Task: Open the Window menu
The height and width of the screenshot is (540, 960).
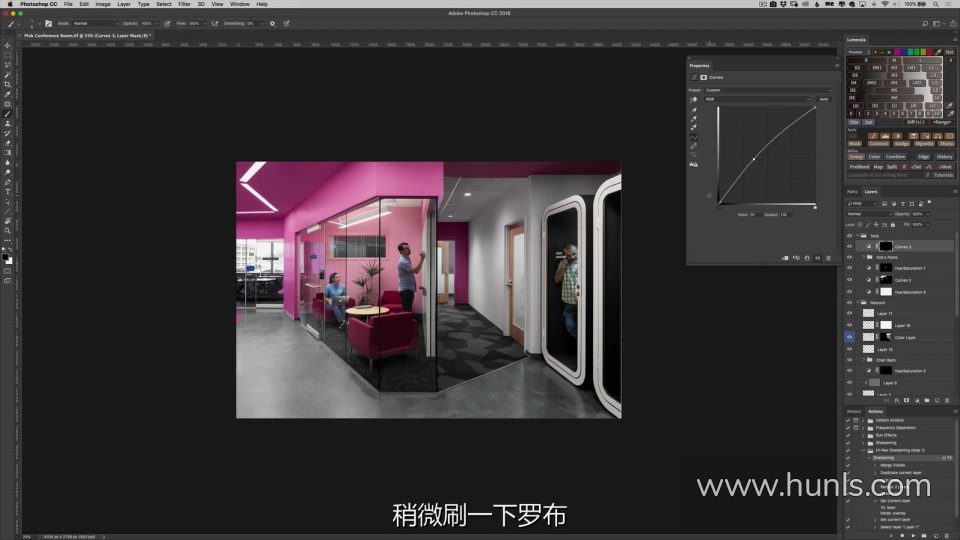Action: coord(239,4)
